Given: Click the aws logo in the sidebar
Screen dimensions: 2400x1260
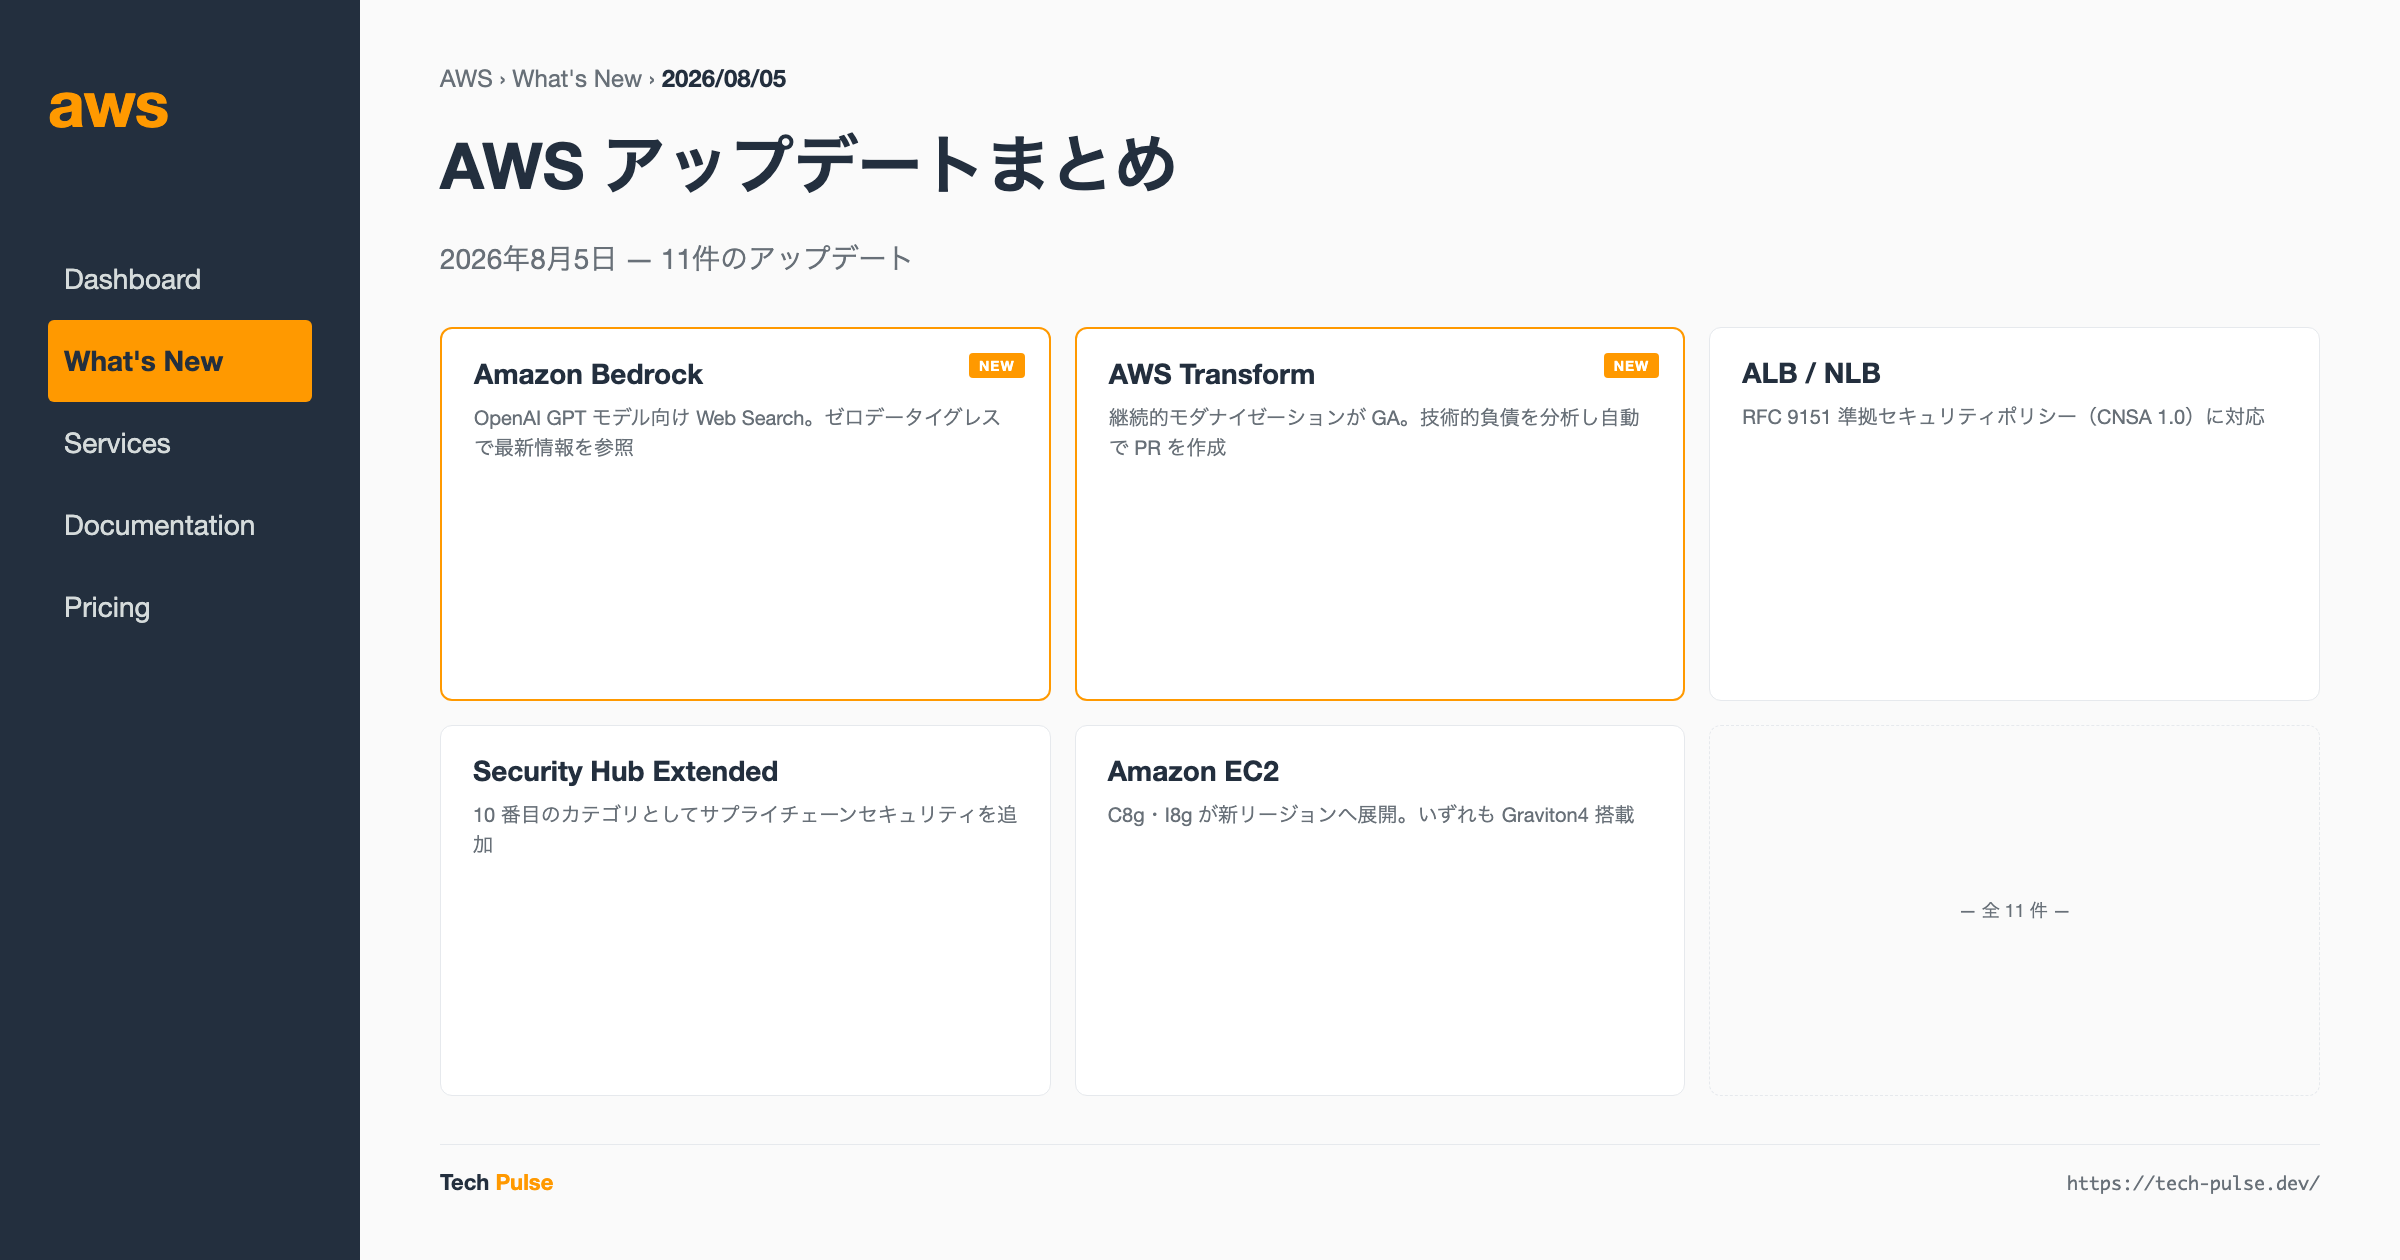Looking at the screenshot, I should [109, 108].
